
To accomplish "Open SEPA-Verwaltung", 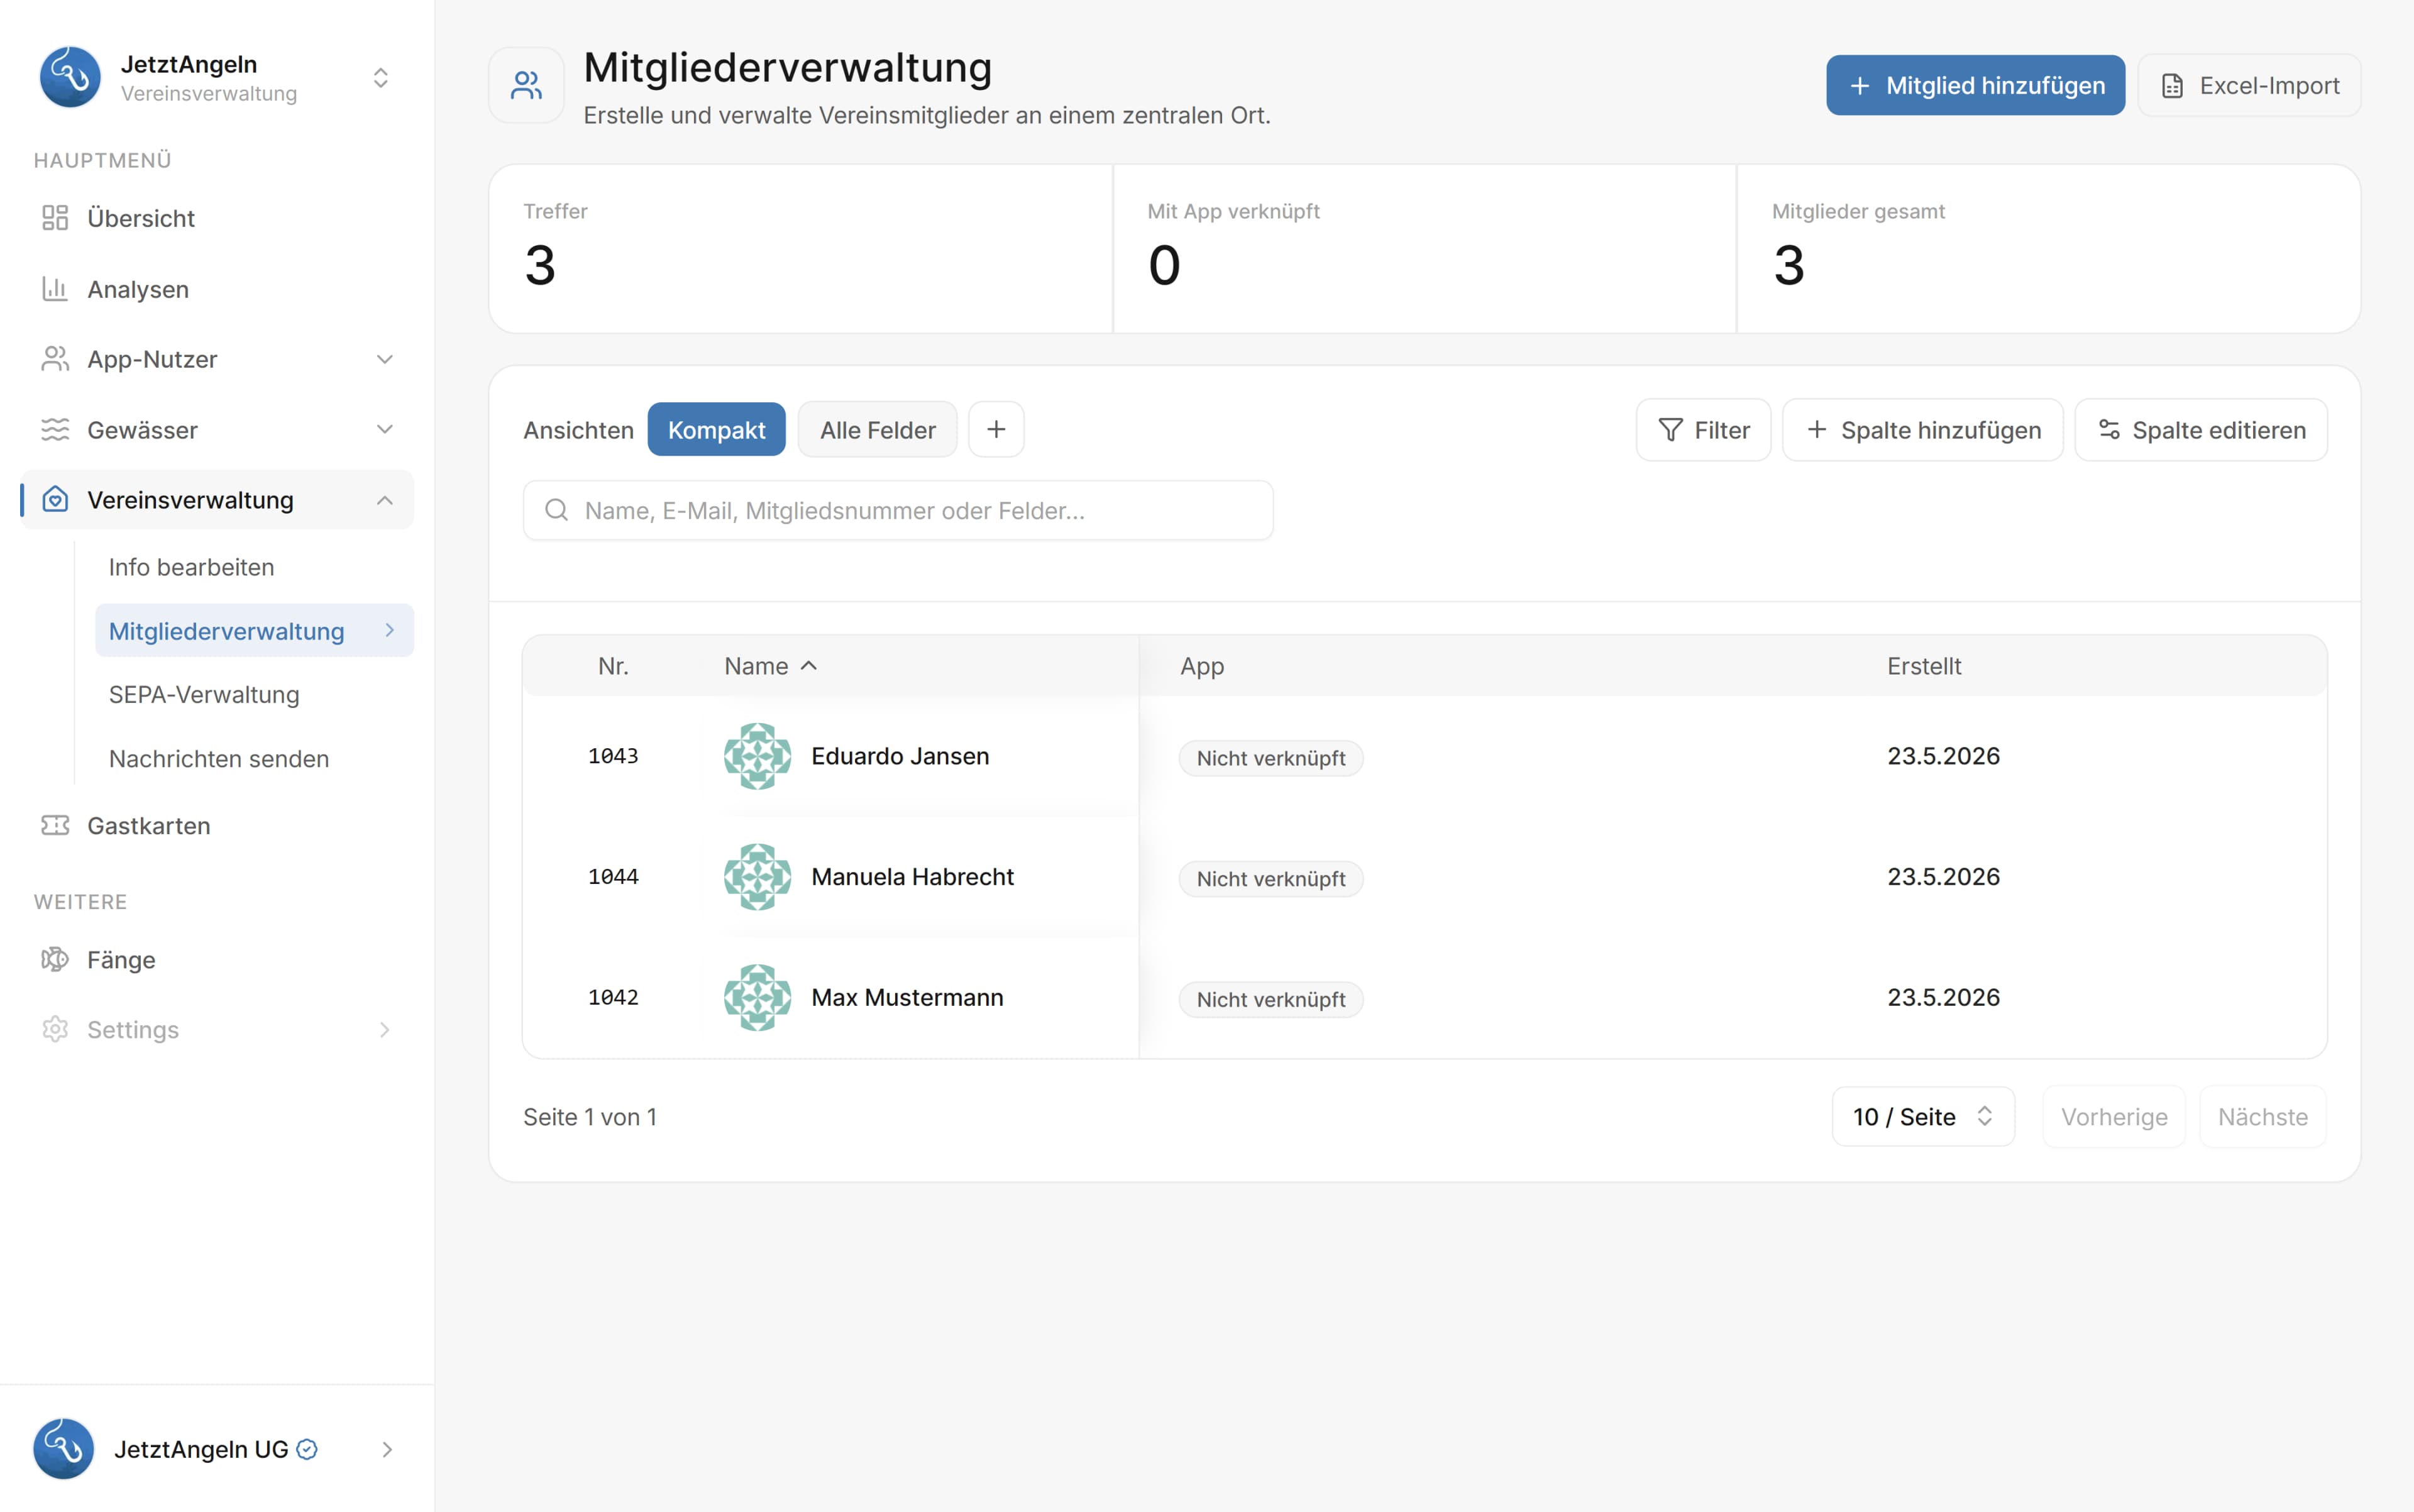I will tap(204, 695).
